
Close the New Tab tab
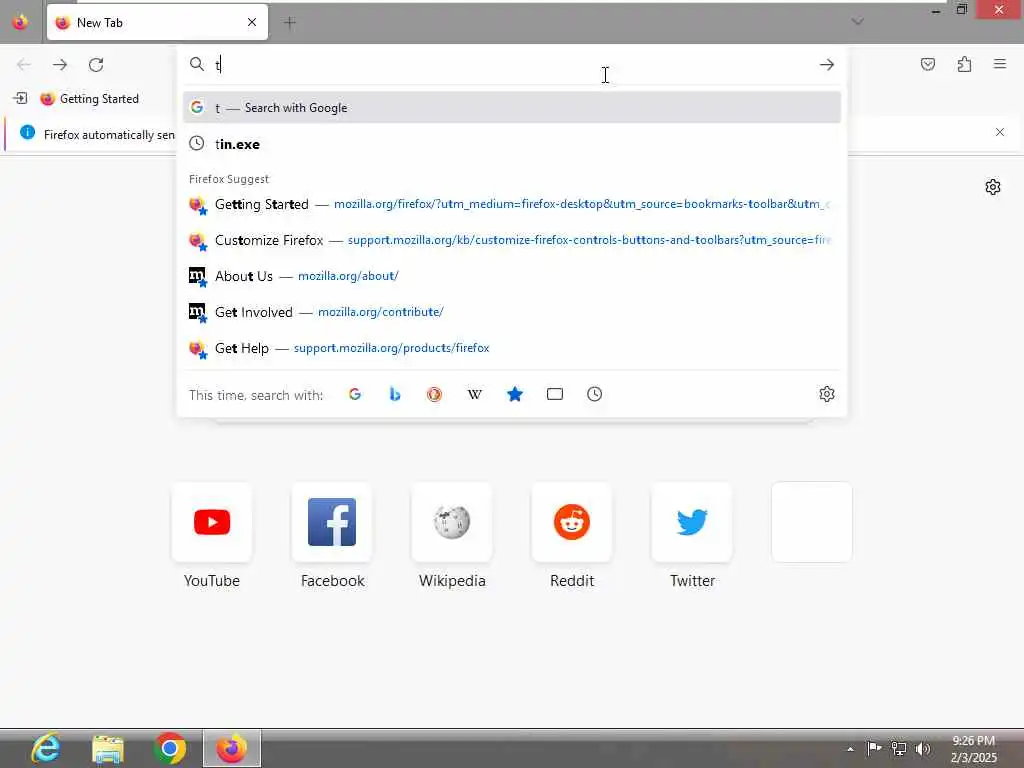click(252, 22)
